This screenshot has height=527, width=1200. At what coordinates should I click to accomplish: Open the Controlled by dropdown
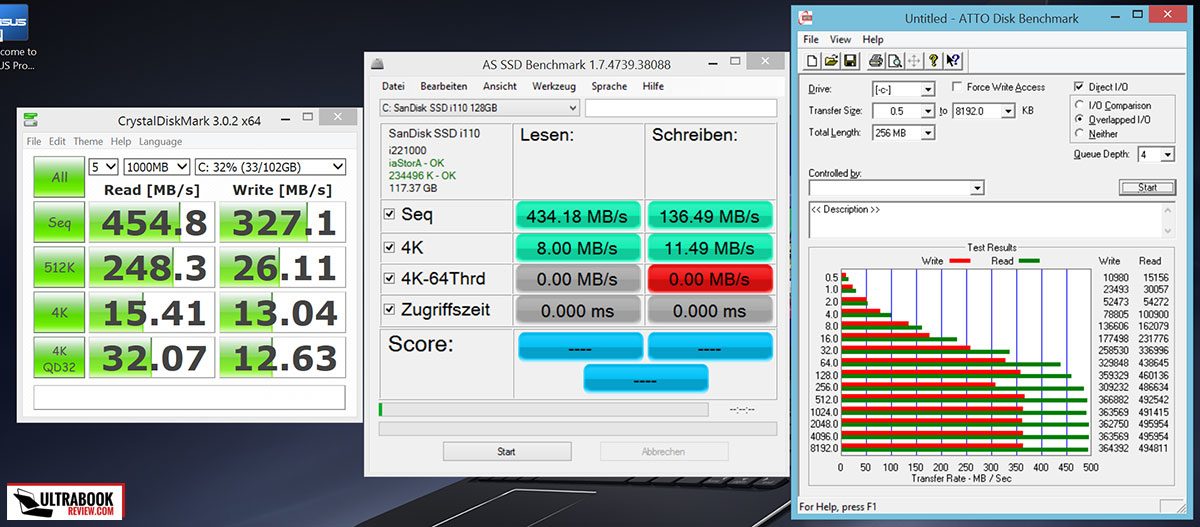977,188
